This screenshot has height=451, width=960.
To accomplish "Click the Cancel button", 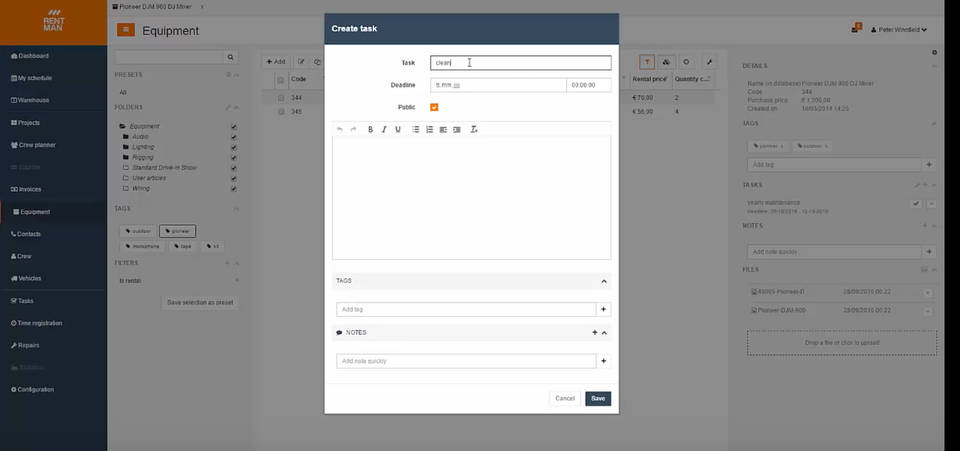I will coord(564,398).
